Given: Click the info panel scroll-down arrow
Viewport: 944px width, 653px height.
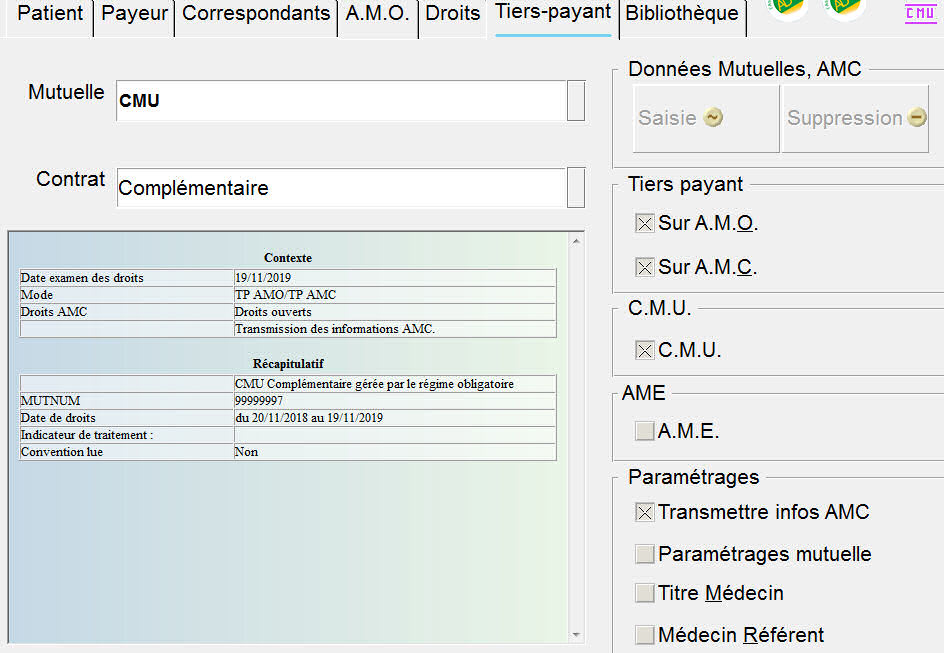Looking at the screenshot, I should click(x=575, y=634).
